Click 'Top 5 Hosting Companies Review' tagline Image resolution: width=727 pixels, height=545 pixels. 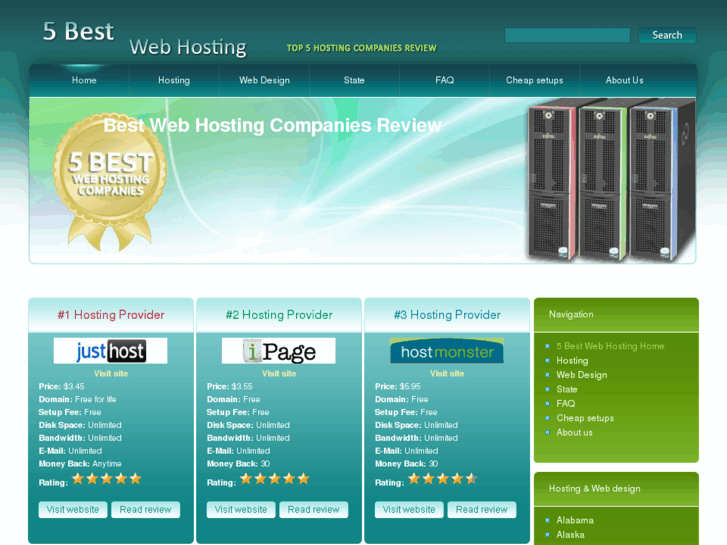click(x=362, y=48)
